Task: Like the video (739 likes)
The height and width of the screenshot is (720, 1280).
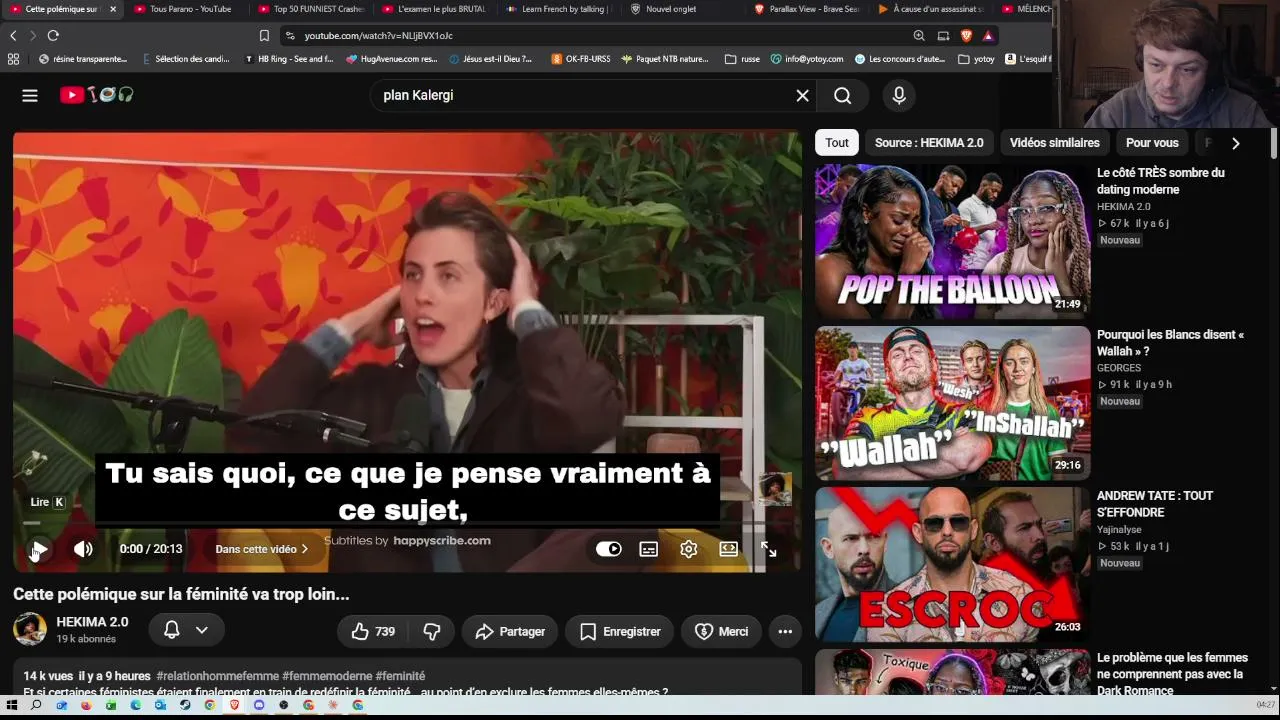Action: pyautogui.click(x=373, y=631)
